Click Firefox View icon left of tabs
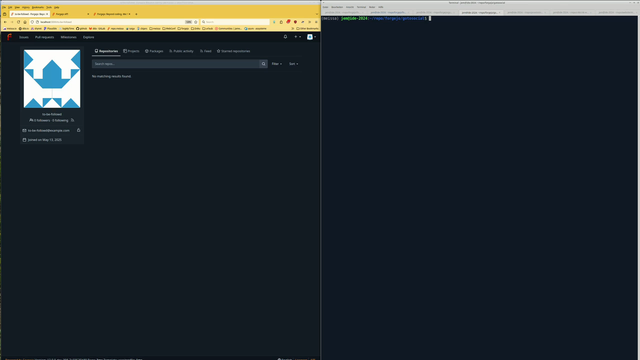Screen dimensions: 640x360 (4, 14)
